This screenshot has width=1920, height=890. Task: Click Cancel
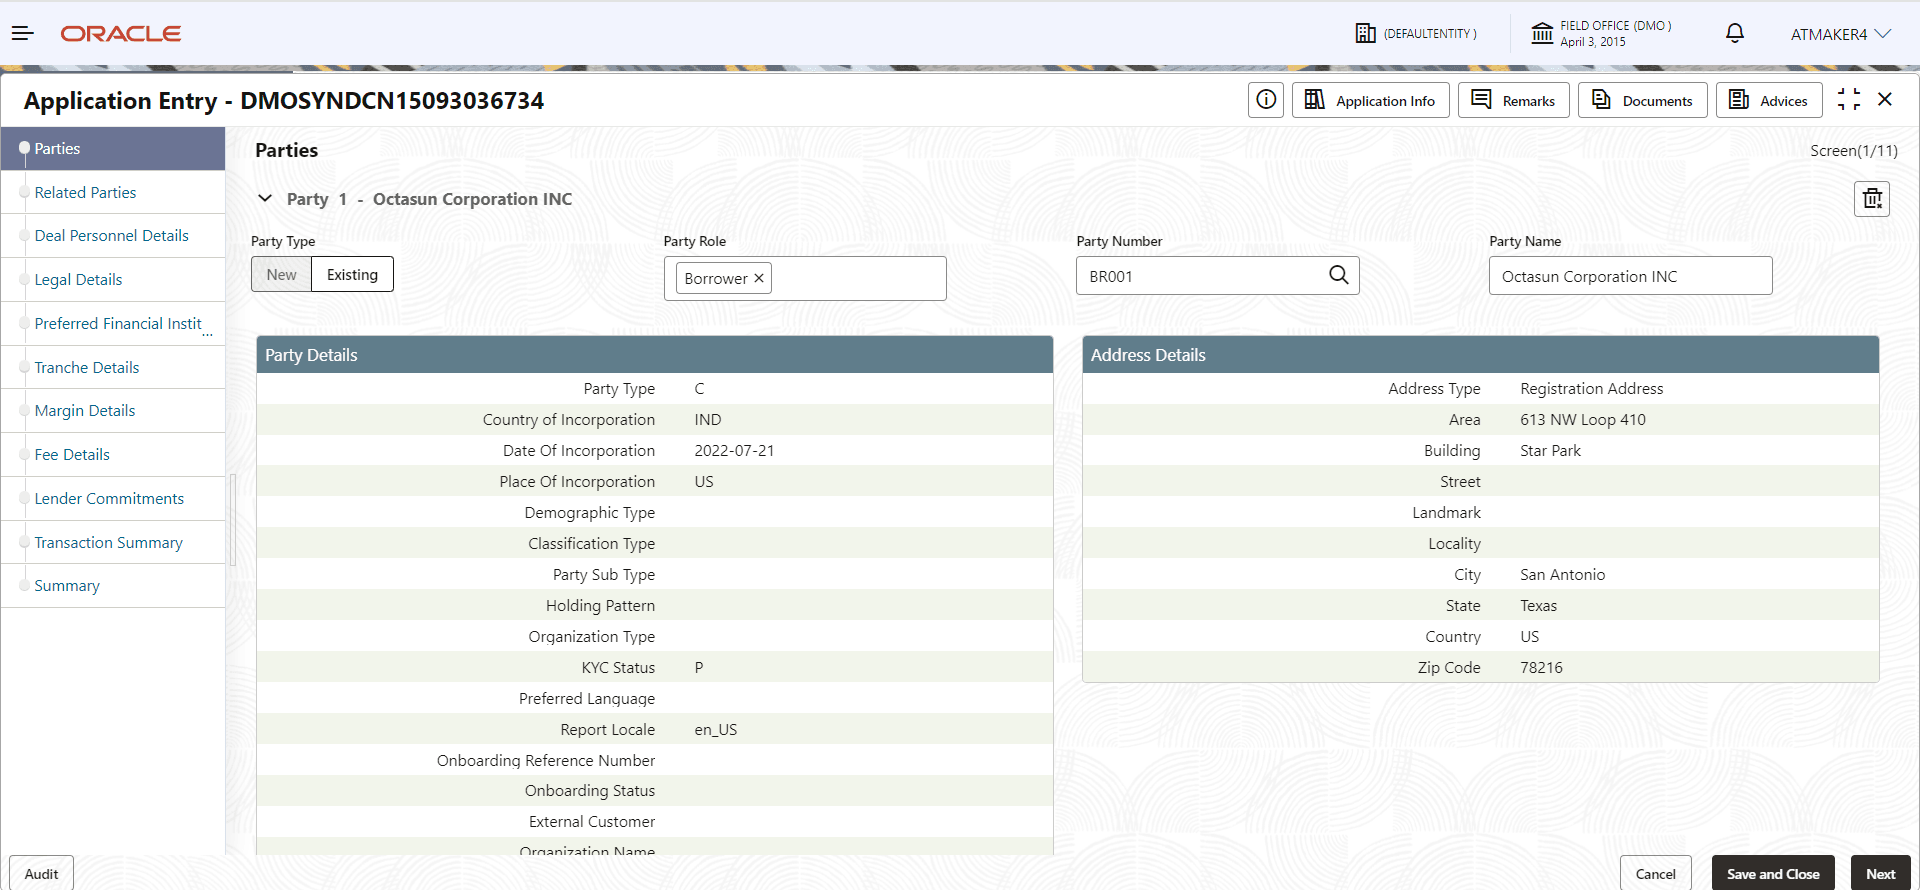point(1656,873)
